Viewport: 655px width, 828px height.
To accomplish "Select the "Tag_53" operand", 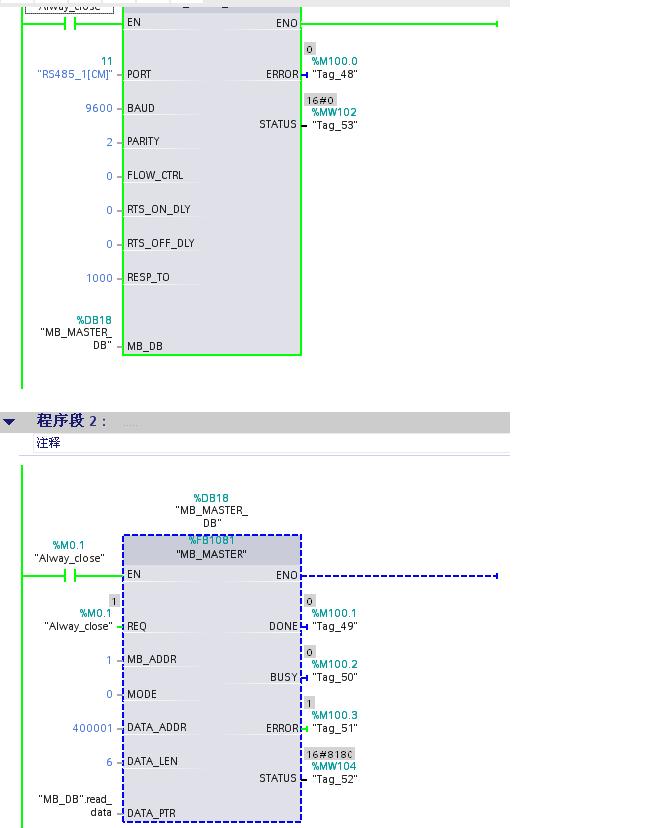I will coord(335,125).
